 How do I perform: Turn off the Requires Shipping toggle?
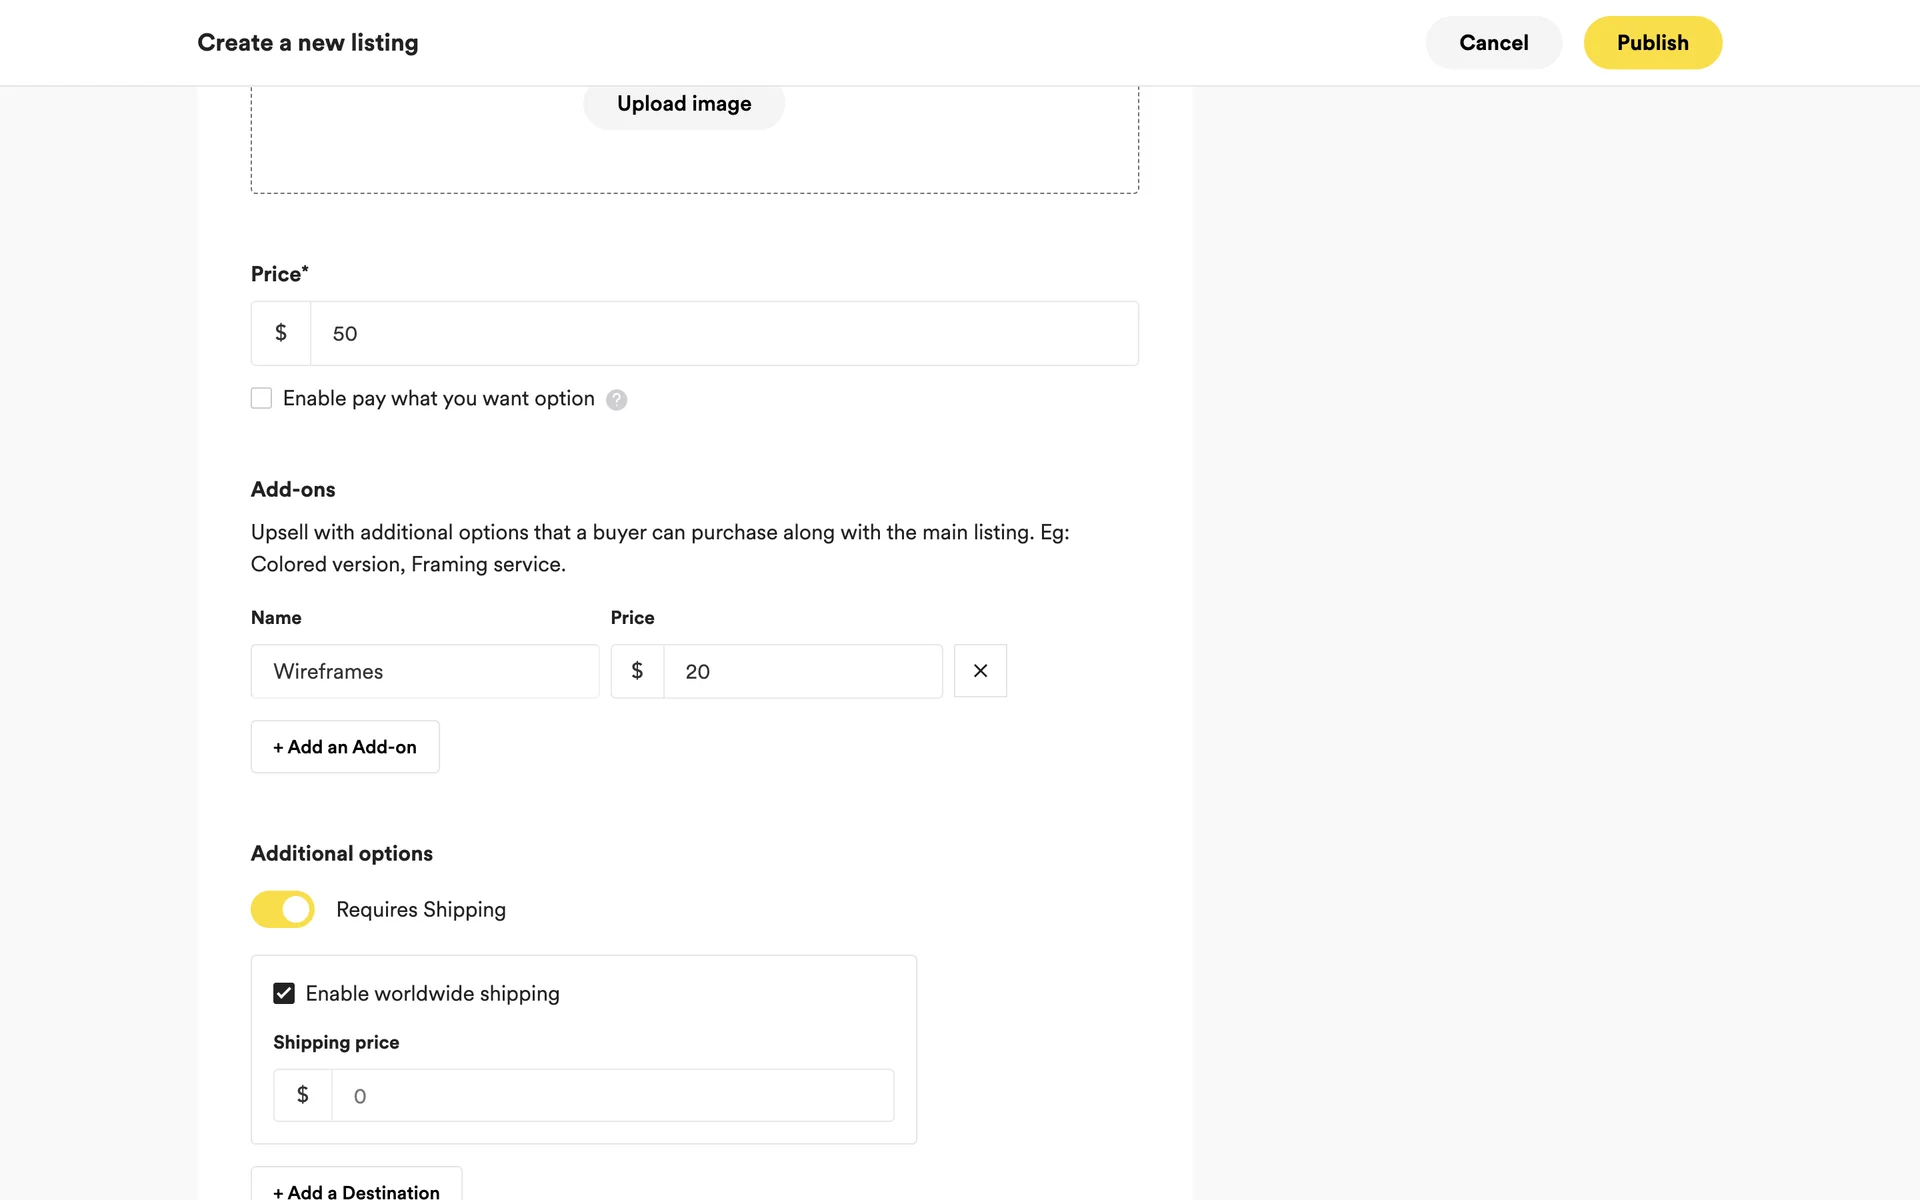click(x=282, y=909)
